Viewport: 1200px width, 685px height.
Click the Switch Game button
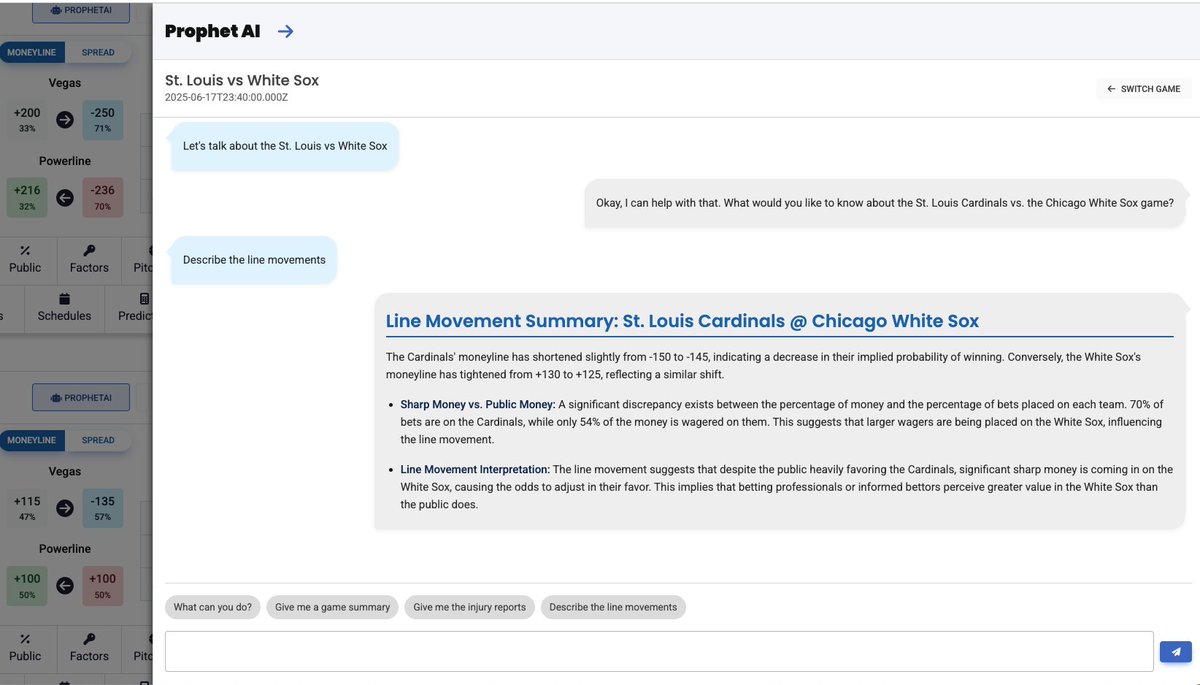[1143, 89]
